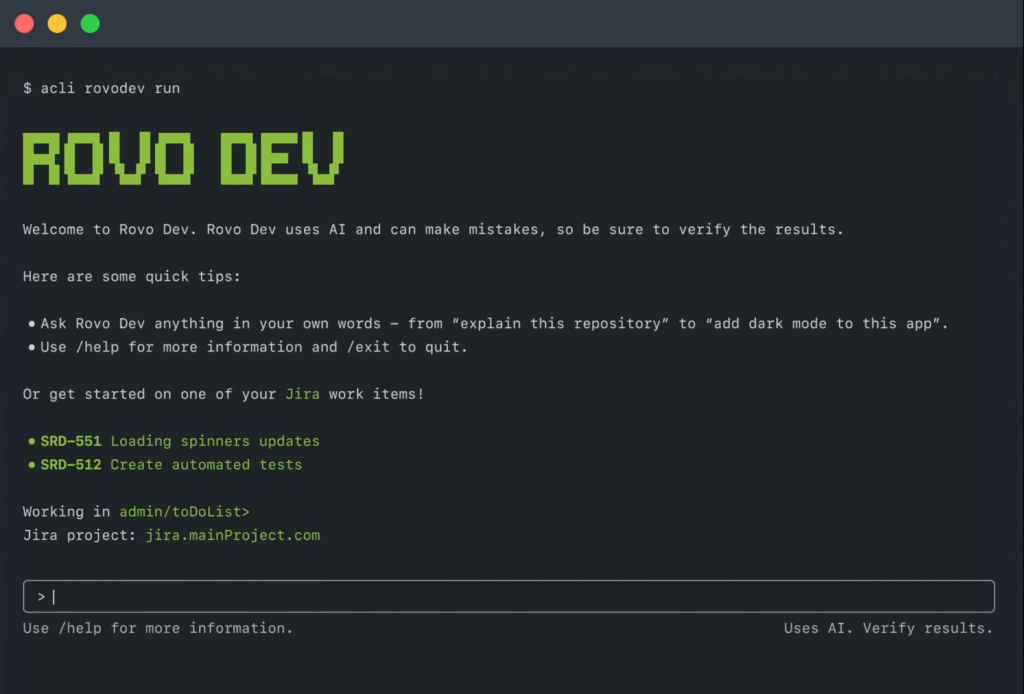
Task: Open the SRD-551 work item key
Action: coord(71,441)
